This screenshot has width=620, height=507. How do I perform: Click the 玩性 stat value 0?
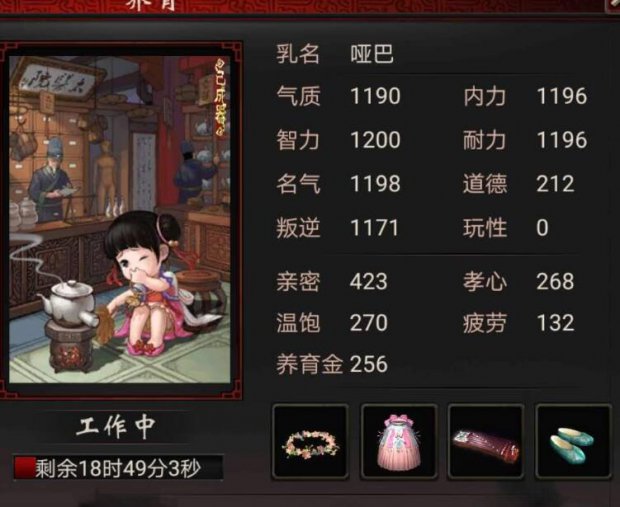point(542,228)
